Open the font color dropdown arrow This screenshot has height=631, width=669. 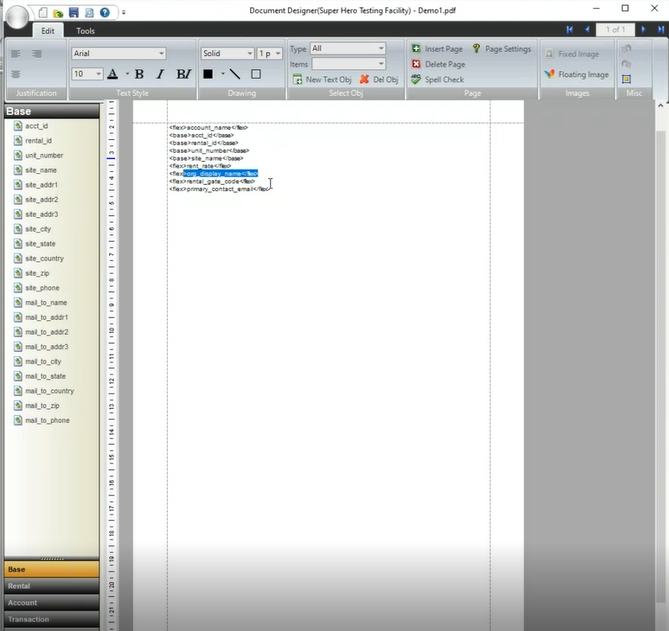(127, 74)
